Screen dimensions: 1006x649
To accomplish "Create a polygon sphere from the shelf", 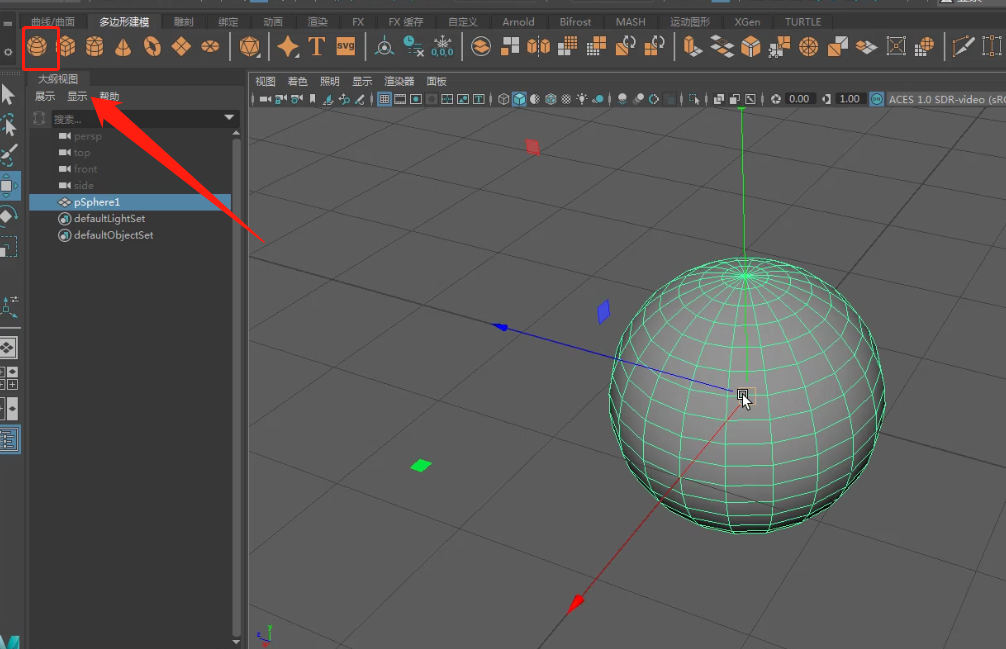I will [x=37, y=46].
